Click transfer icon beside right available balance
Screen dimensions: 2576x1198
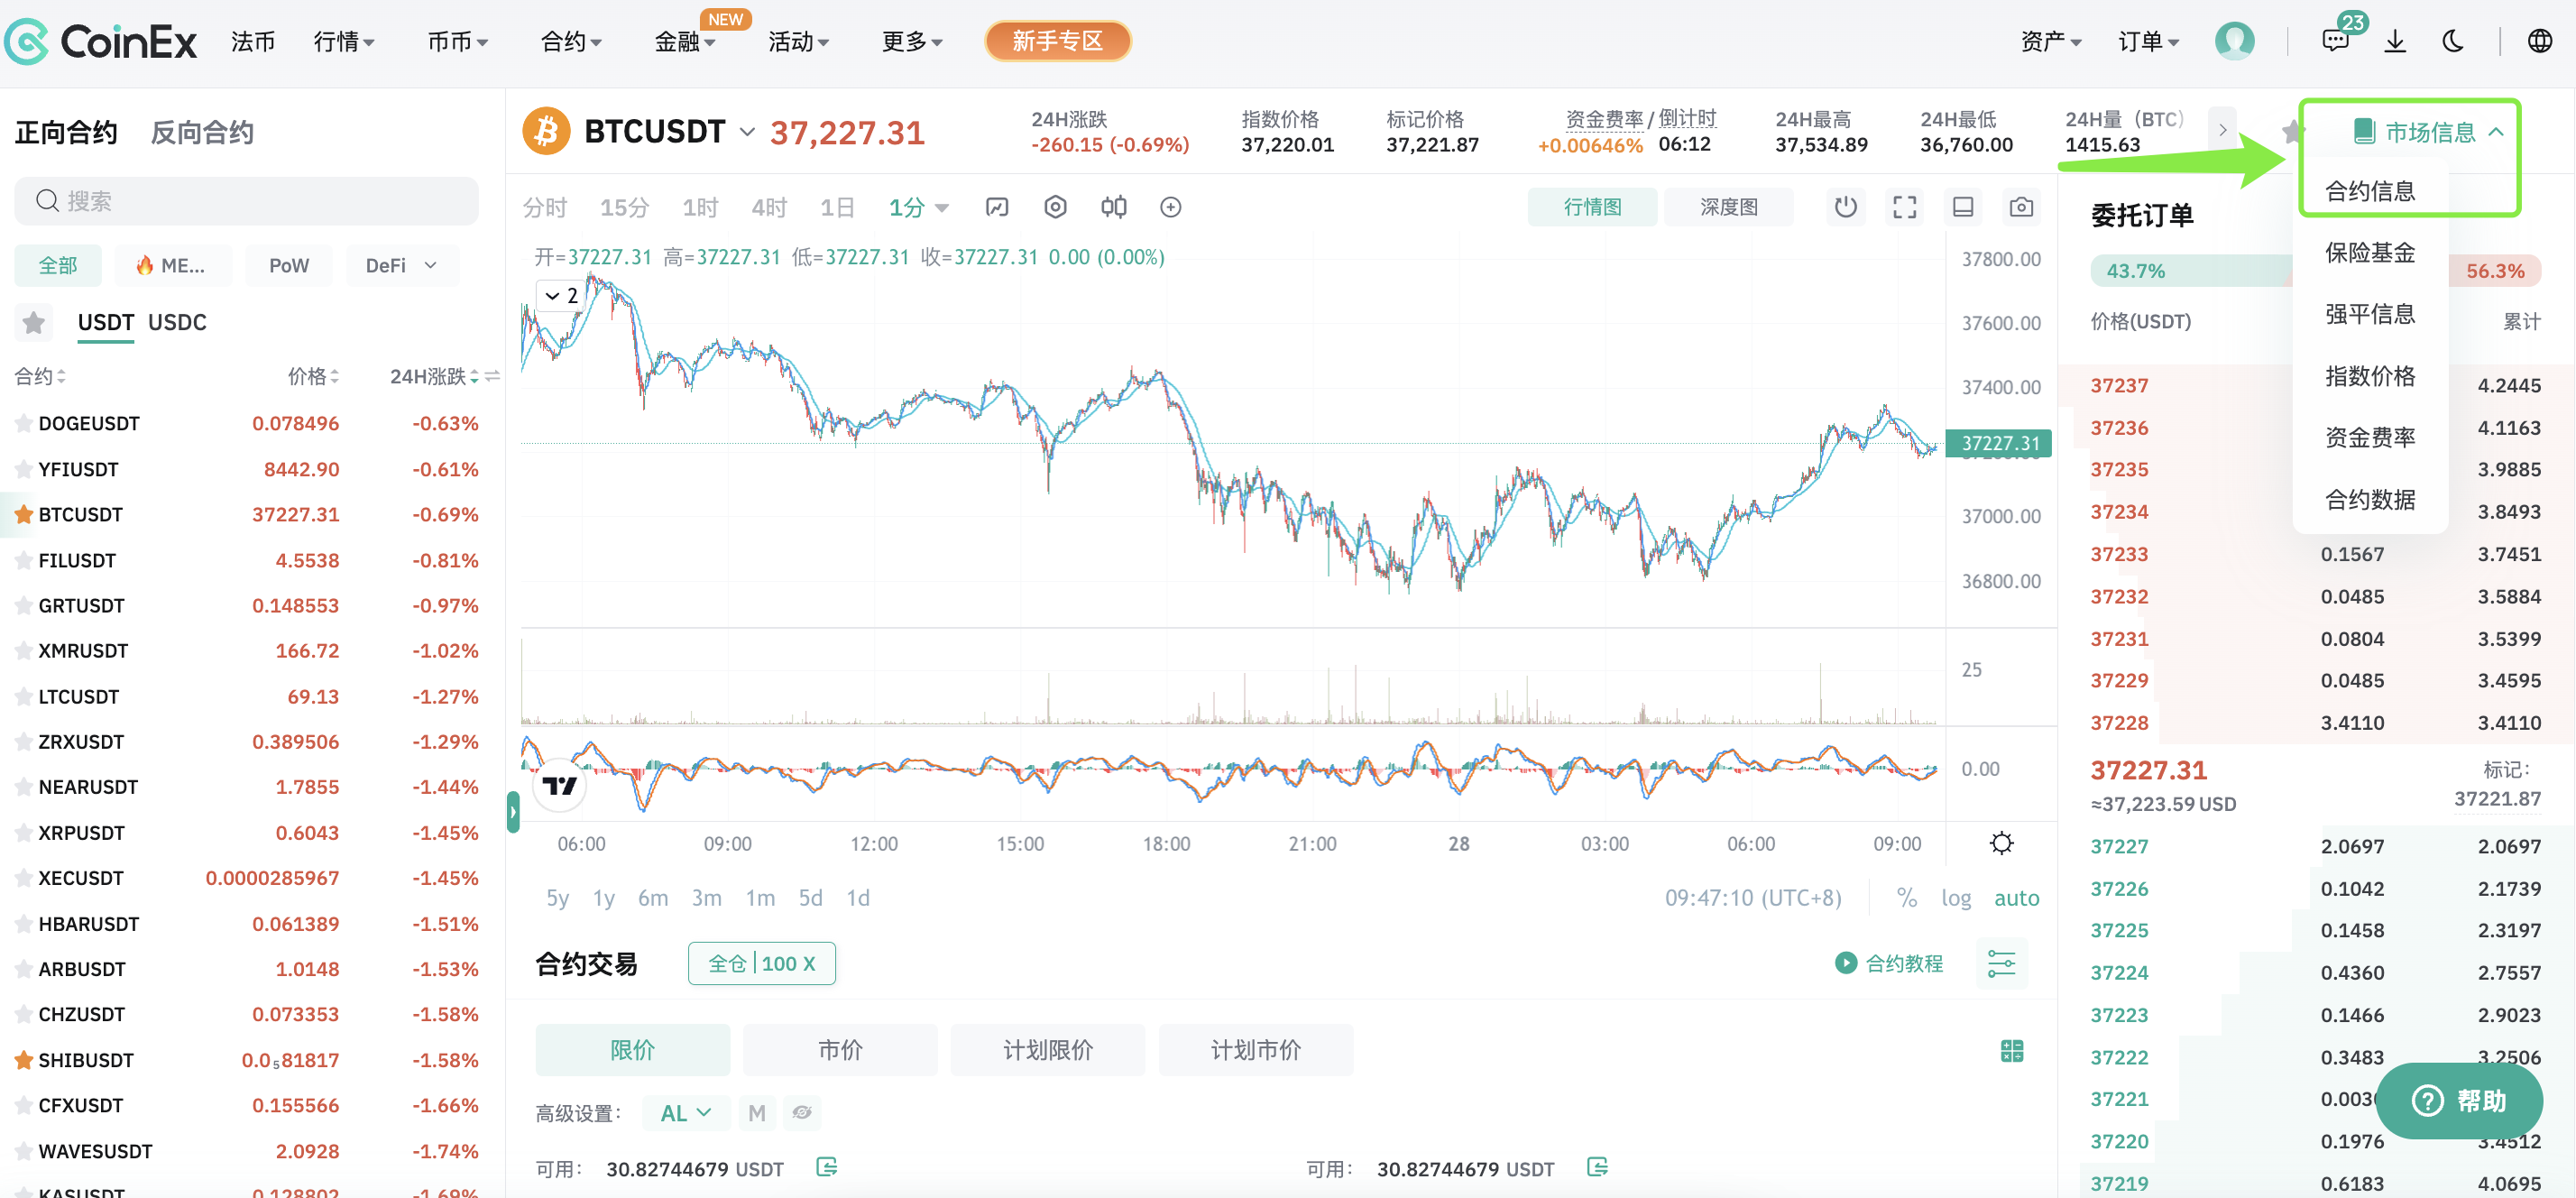1597,1167
